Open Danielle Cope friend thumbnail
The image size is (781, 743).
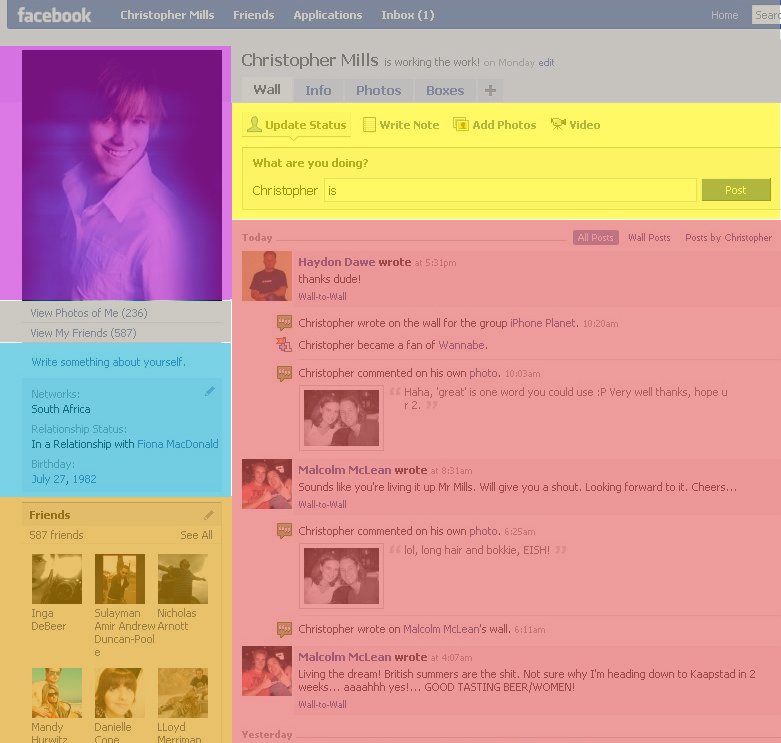tap(120, 693)
